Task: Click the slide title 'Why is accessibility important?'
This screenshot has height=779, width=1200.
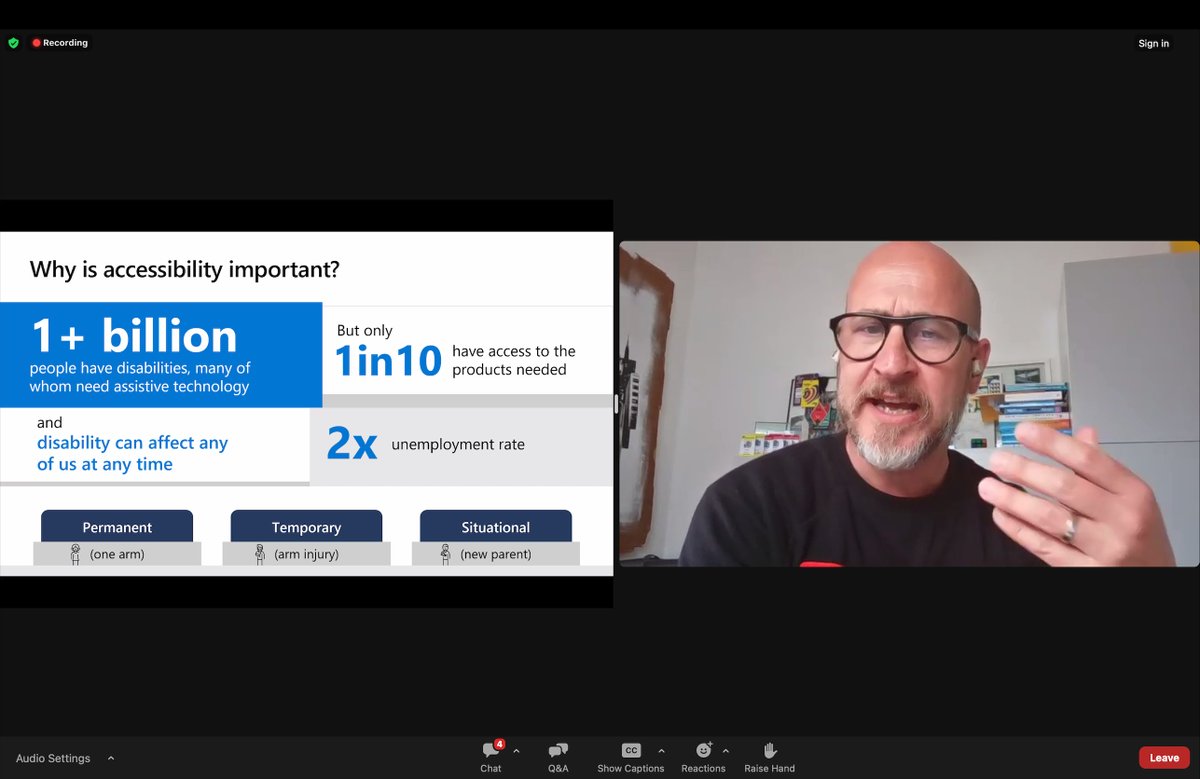Action: 185,269
